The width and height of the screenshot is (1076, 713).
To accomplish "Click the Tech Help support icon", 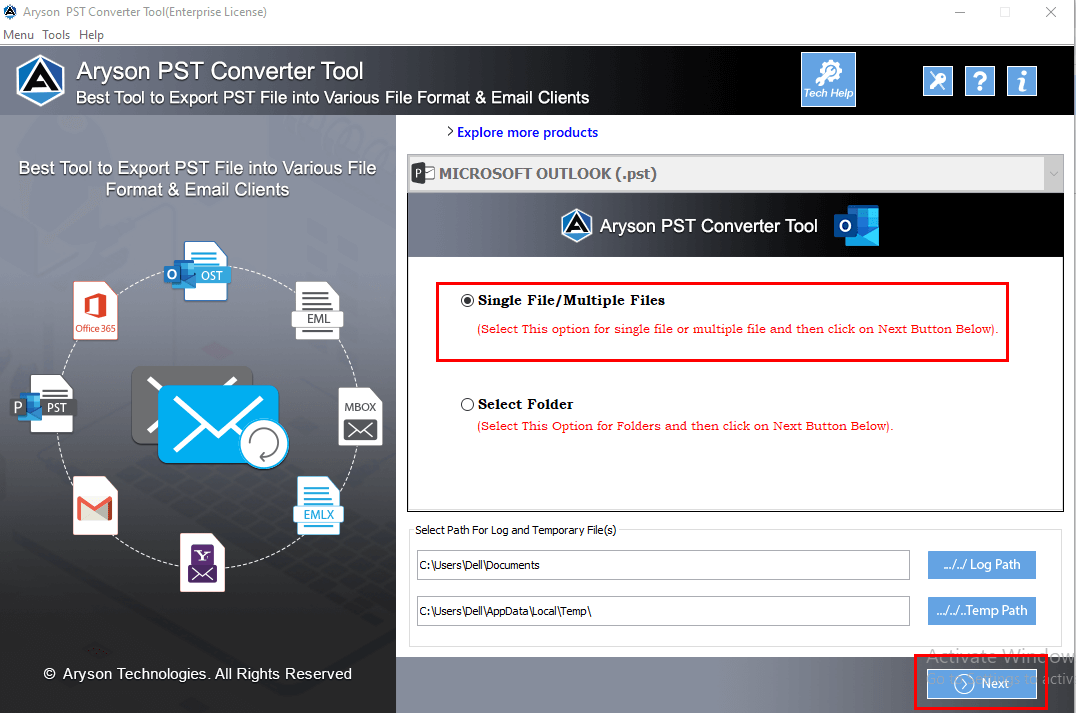I will click(x=828, y=79).
